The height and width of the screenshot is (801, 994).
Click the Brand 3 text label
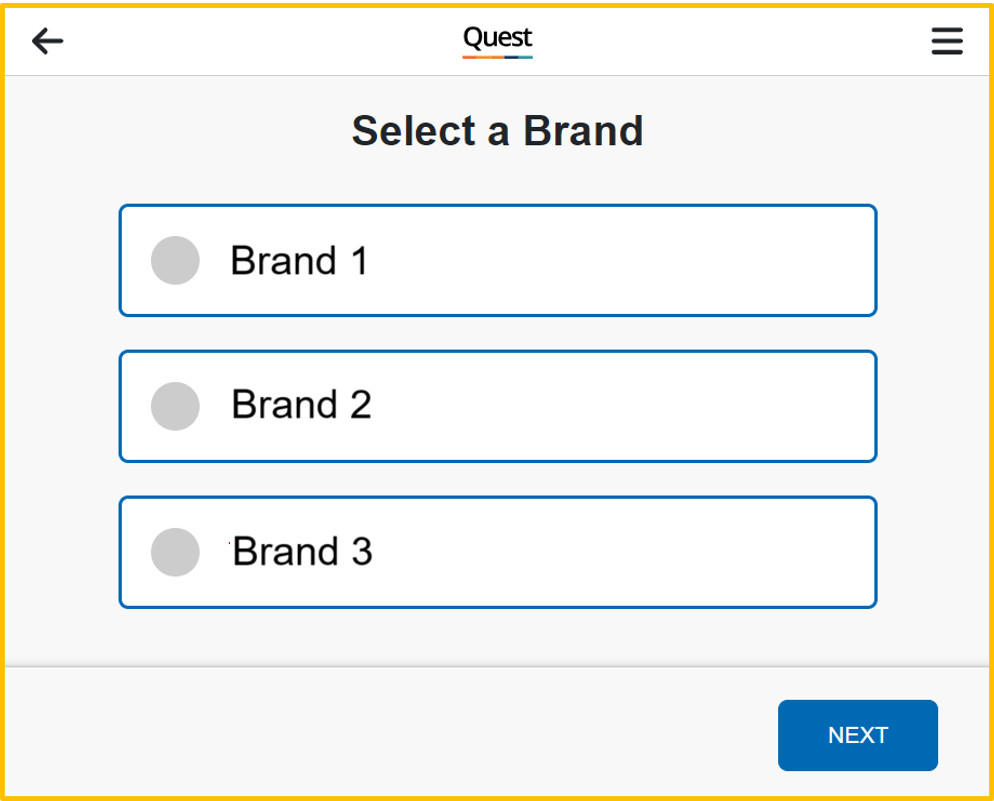[302, 551]
